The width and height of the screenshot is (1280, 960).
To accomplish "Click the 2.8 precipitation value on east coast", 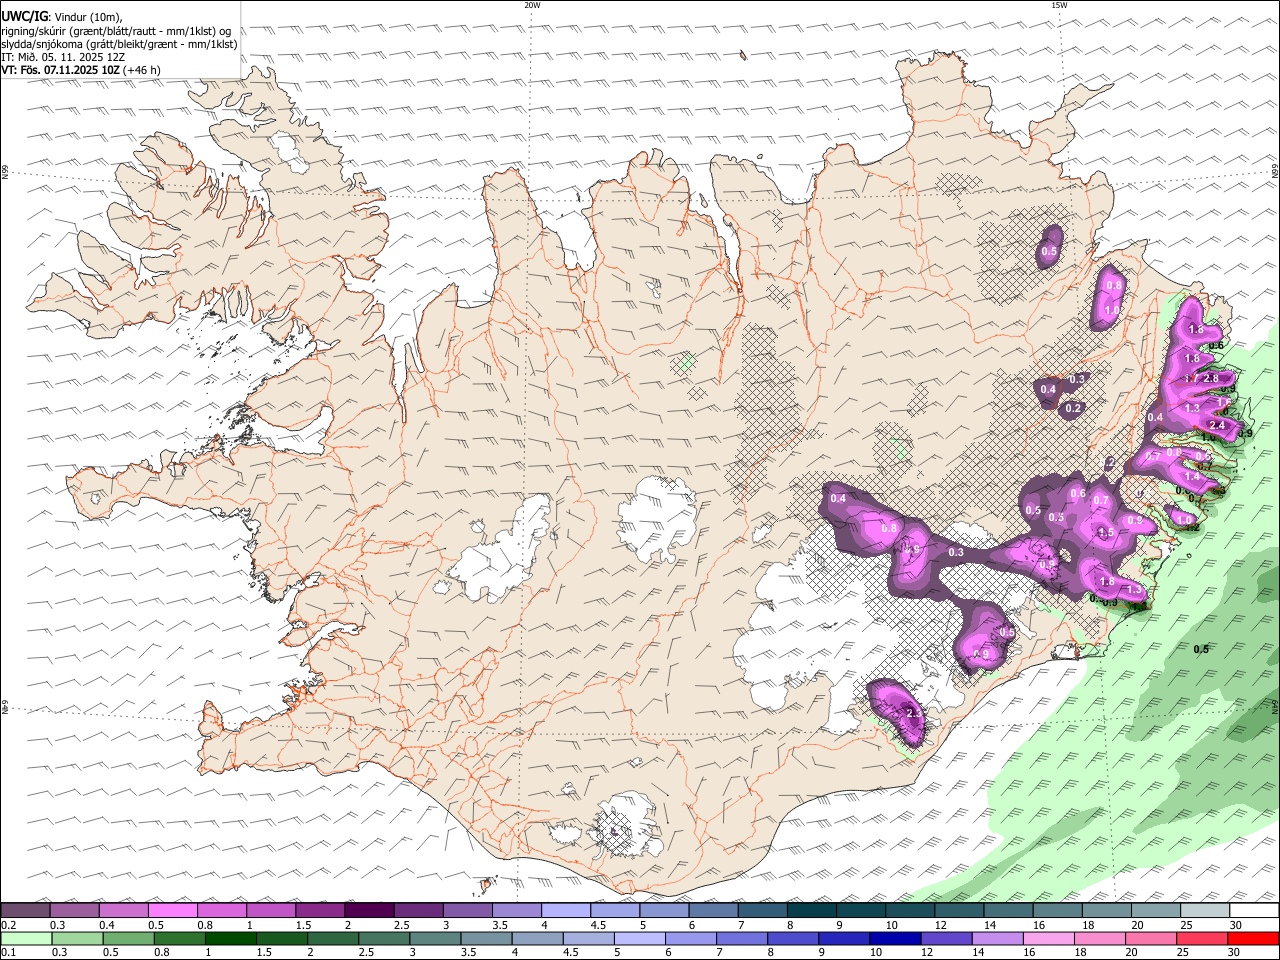I will (x=1211, y=378).
